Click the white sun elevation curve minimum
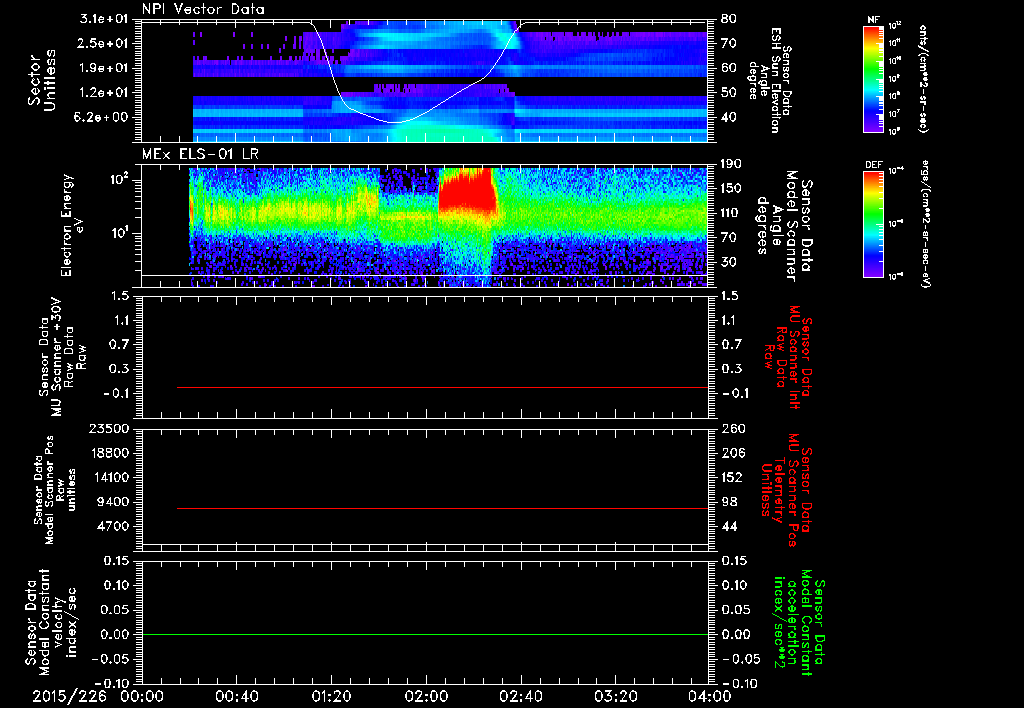1024x708 pixels. (x=396, y=122)
